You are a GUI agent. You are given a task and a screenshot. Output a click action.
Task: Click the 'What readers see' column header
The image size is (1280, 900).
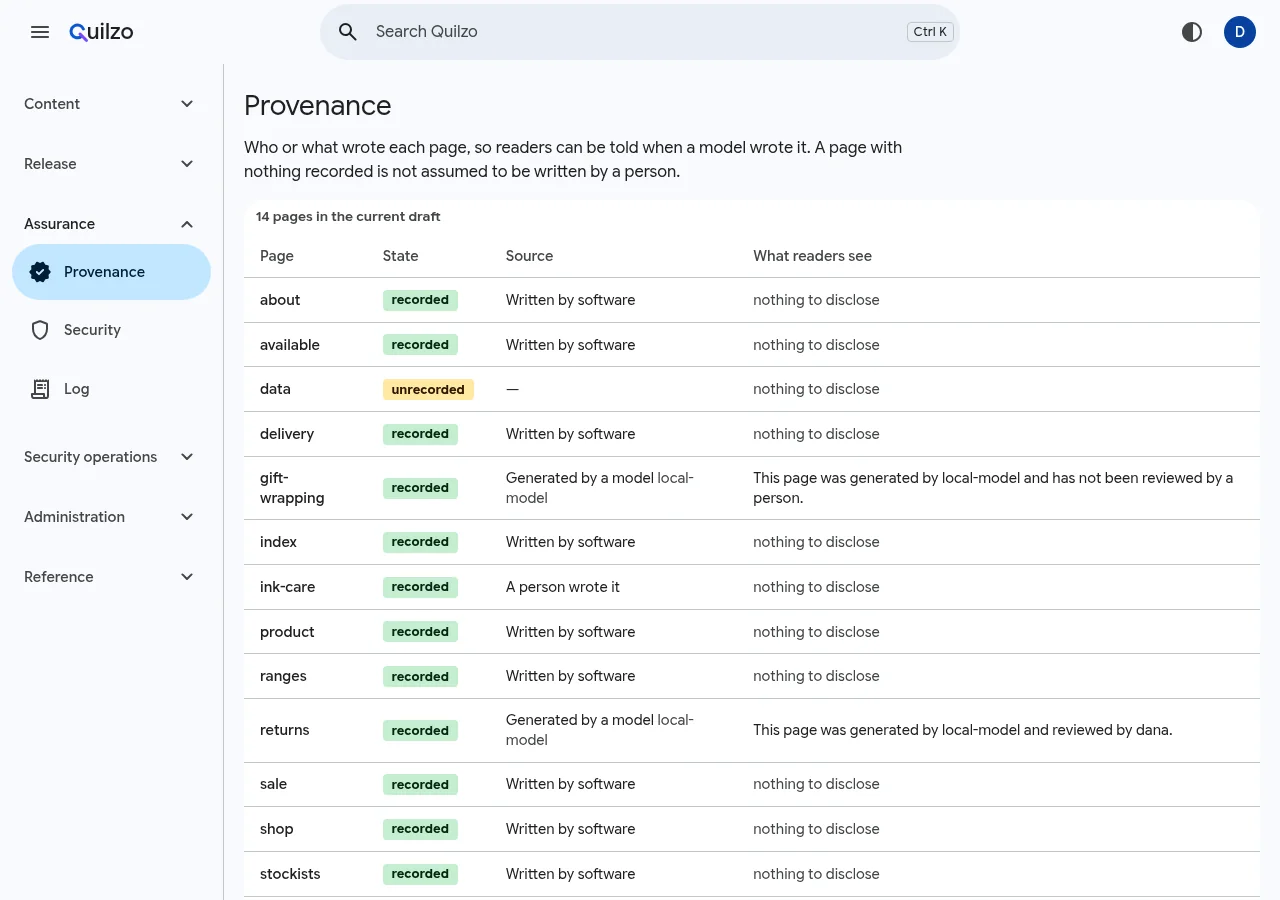pos(812,256)
